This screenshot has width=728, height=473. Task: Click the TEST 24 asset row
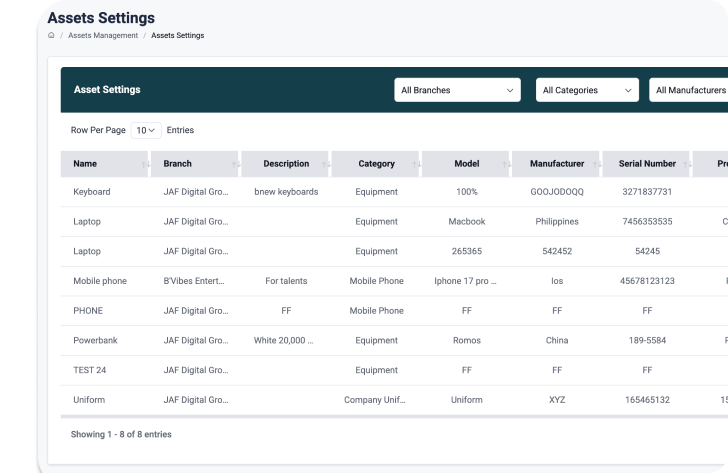point(90,370)
